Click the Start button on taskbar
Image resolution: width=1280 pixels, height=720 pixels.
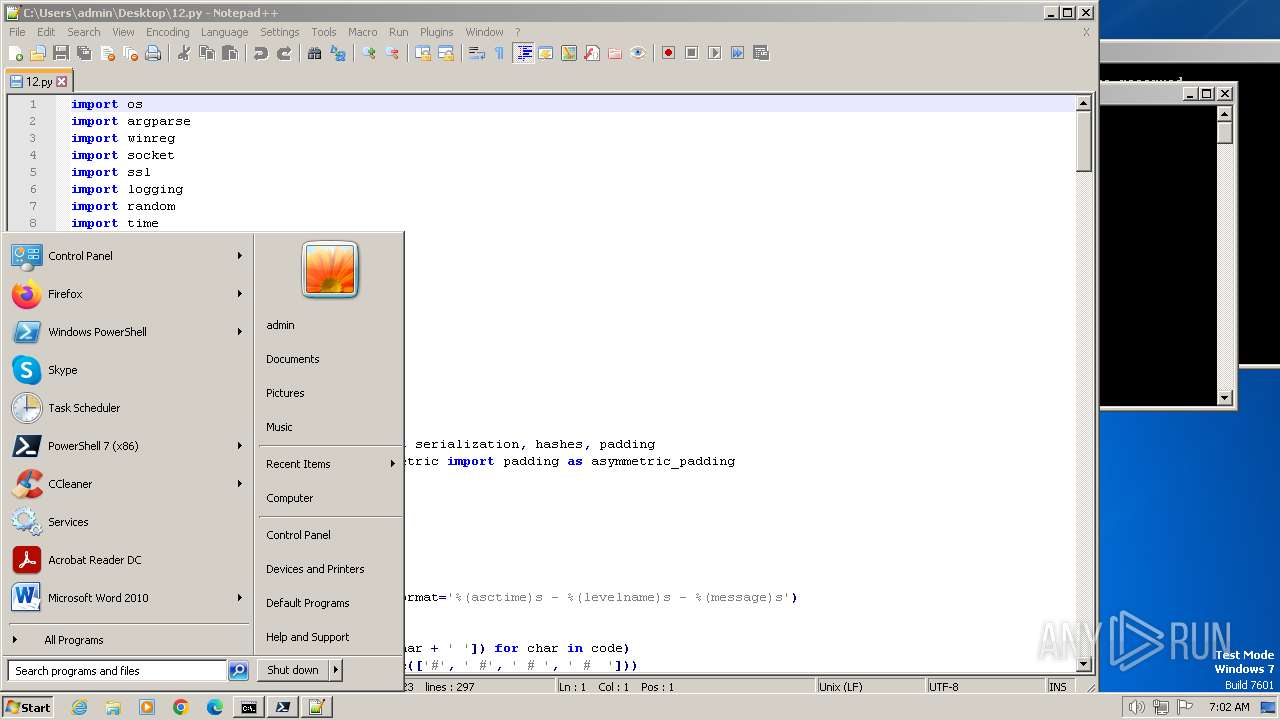tap(28, 707)
